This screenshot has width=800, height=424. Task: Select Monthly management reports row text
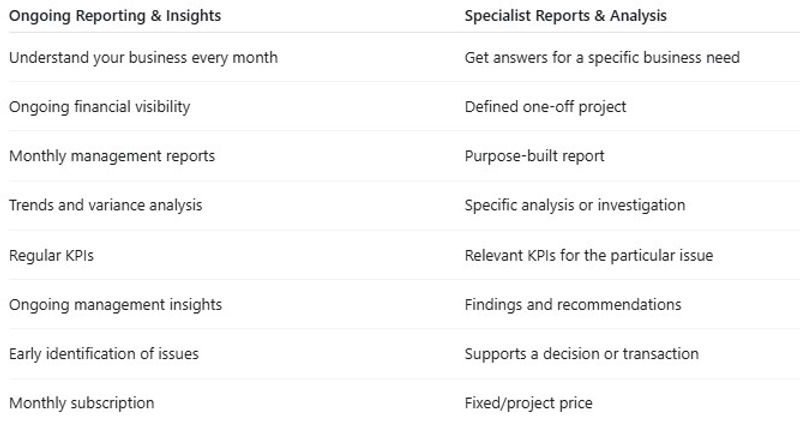point(112,156)
